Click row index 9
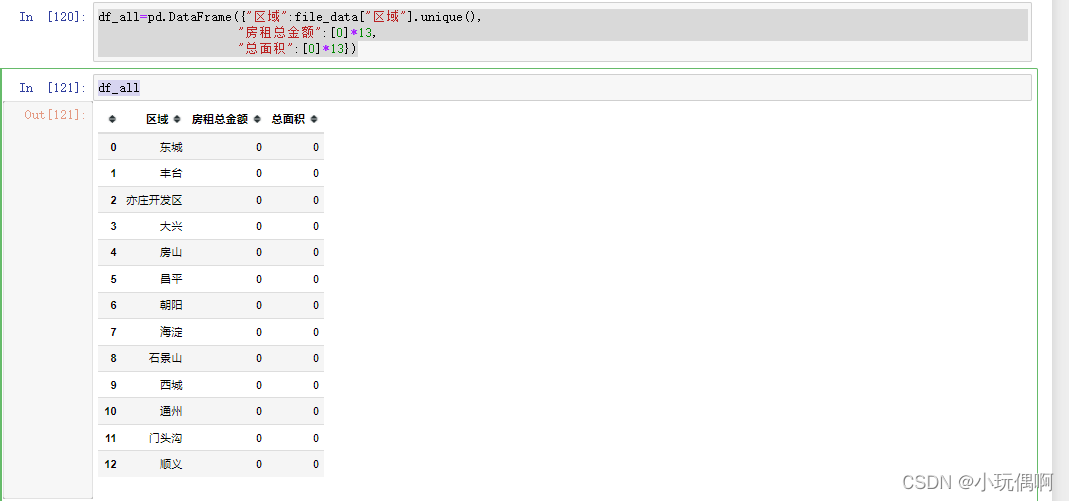1069x501 pixels. (x=113, y=385)
